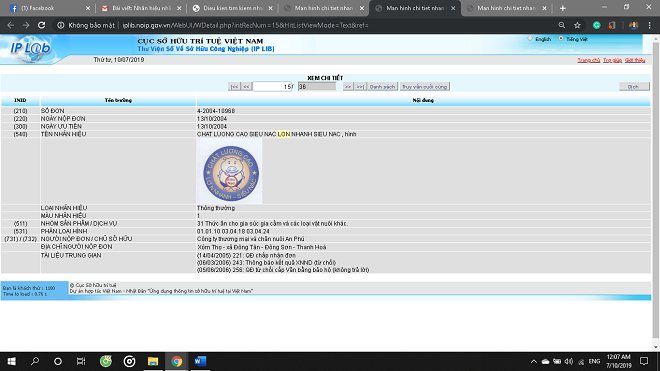Viewport: 660px width, 371px height.
Task: Switch to the Facebook tab
Action: 47,8
